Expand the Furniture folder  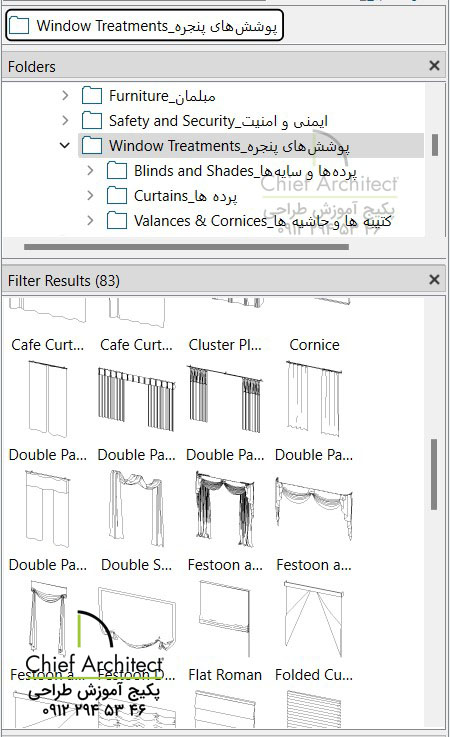[65, 96]
